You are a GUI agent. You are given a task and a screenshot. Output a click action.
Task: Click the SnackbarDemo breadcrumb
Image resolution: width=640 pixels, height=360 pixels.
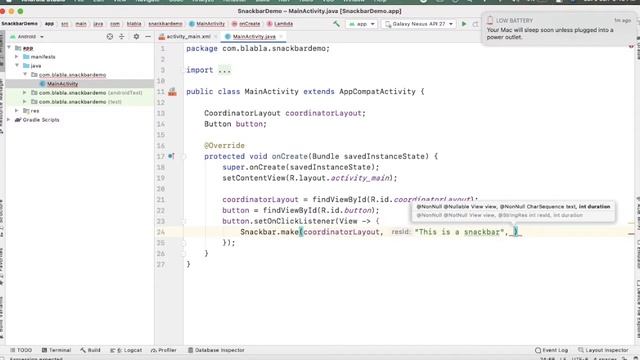tap(19, 24)
